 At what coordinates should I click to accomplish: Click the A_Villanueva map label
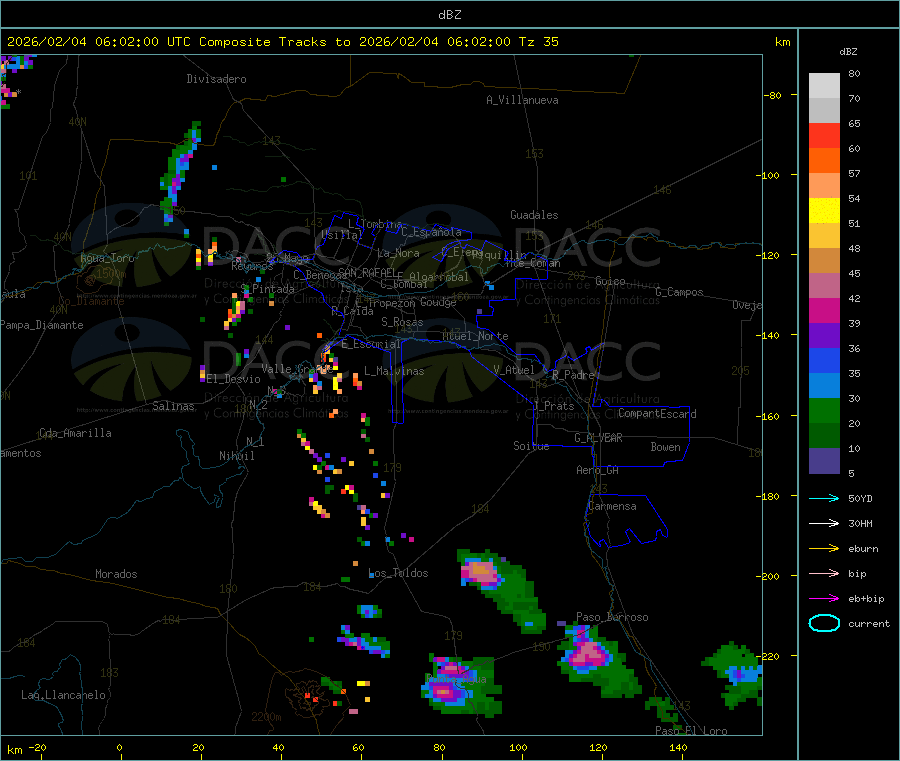point(522,100)
